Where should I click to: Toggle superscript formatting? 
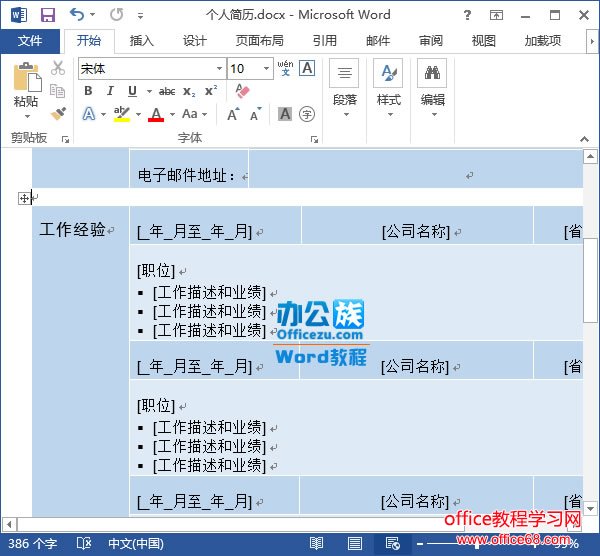tap(211, 91)
